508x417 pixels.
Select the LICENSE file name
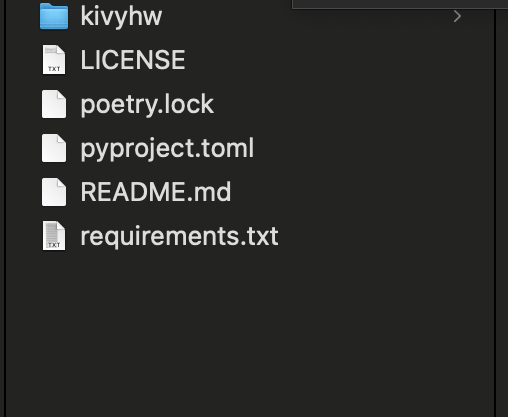133,60
